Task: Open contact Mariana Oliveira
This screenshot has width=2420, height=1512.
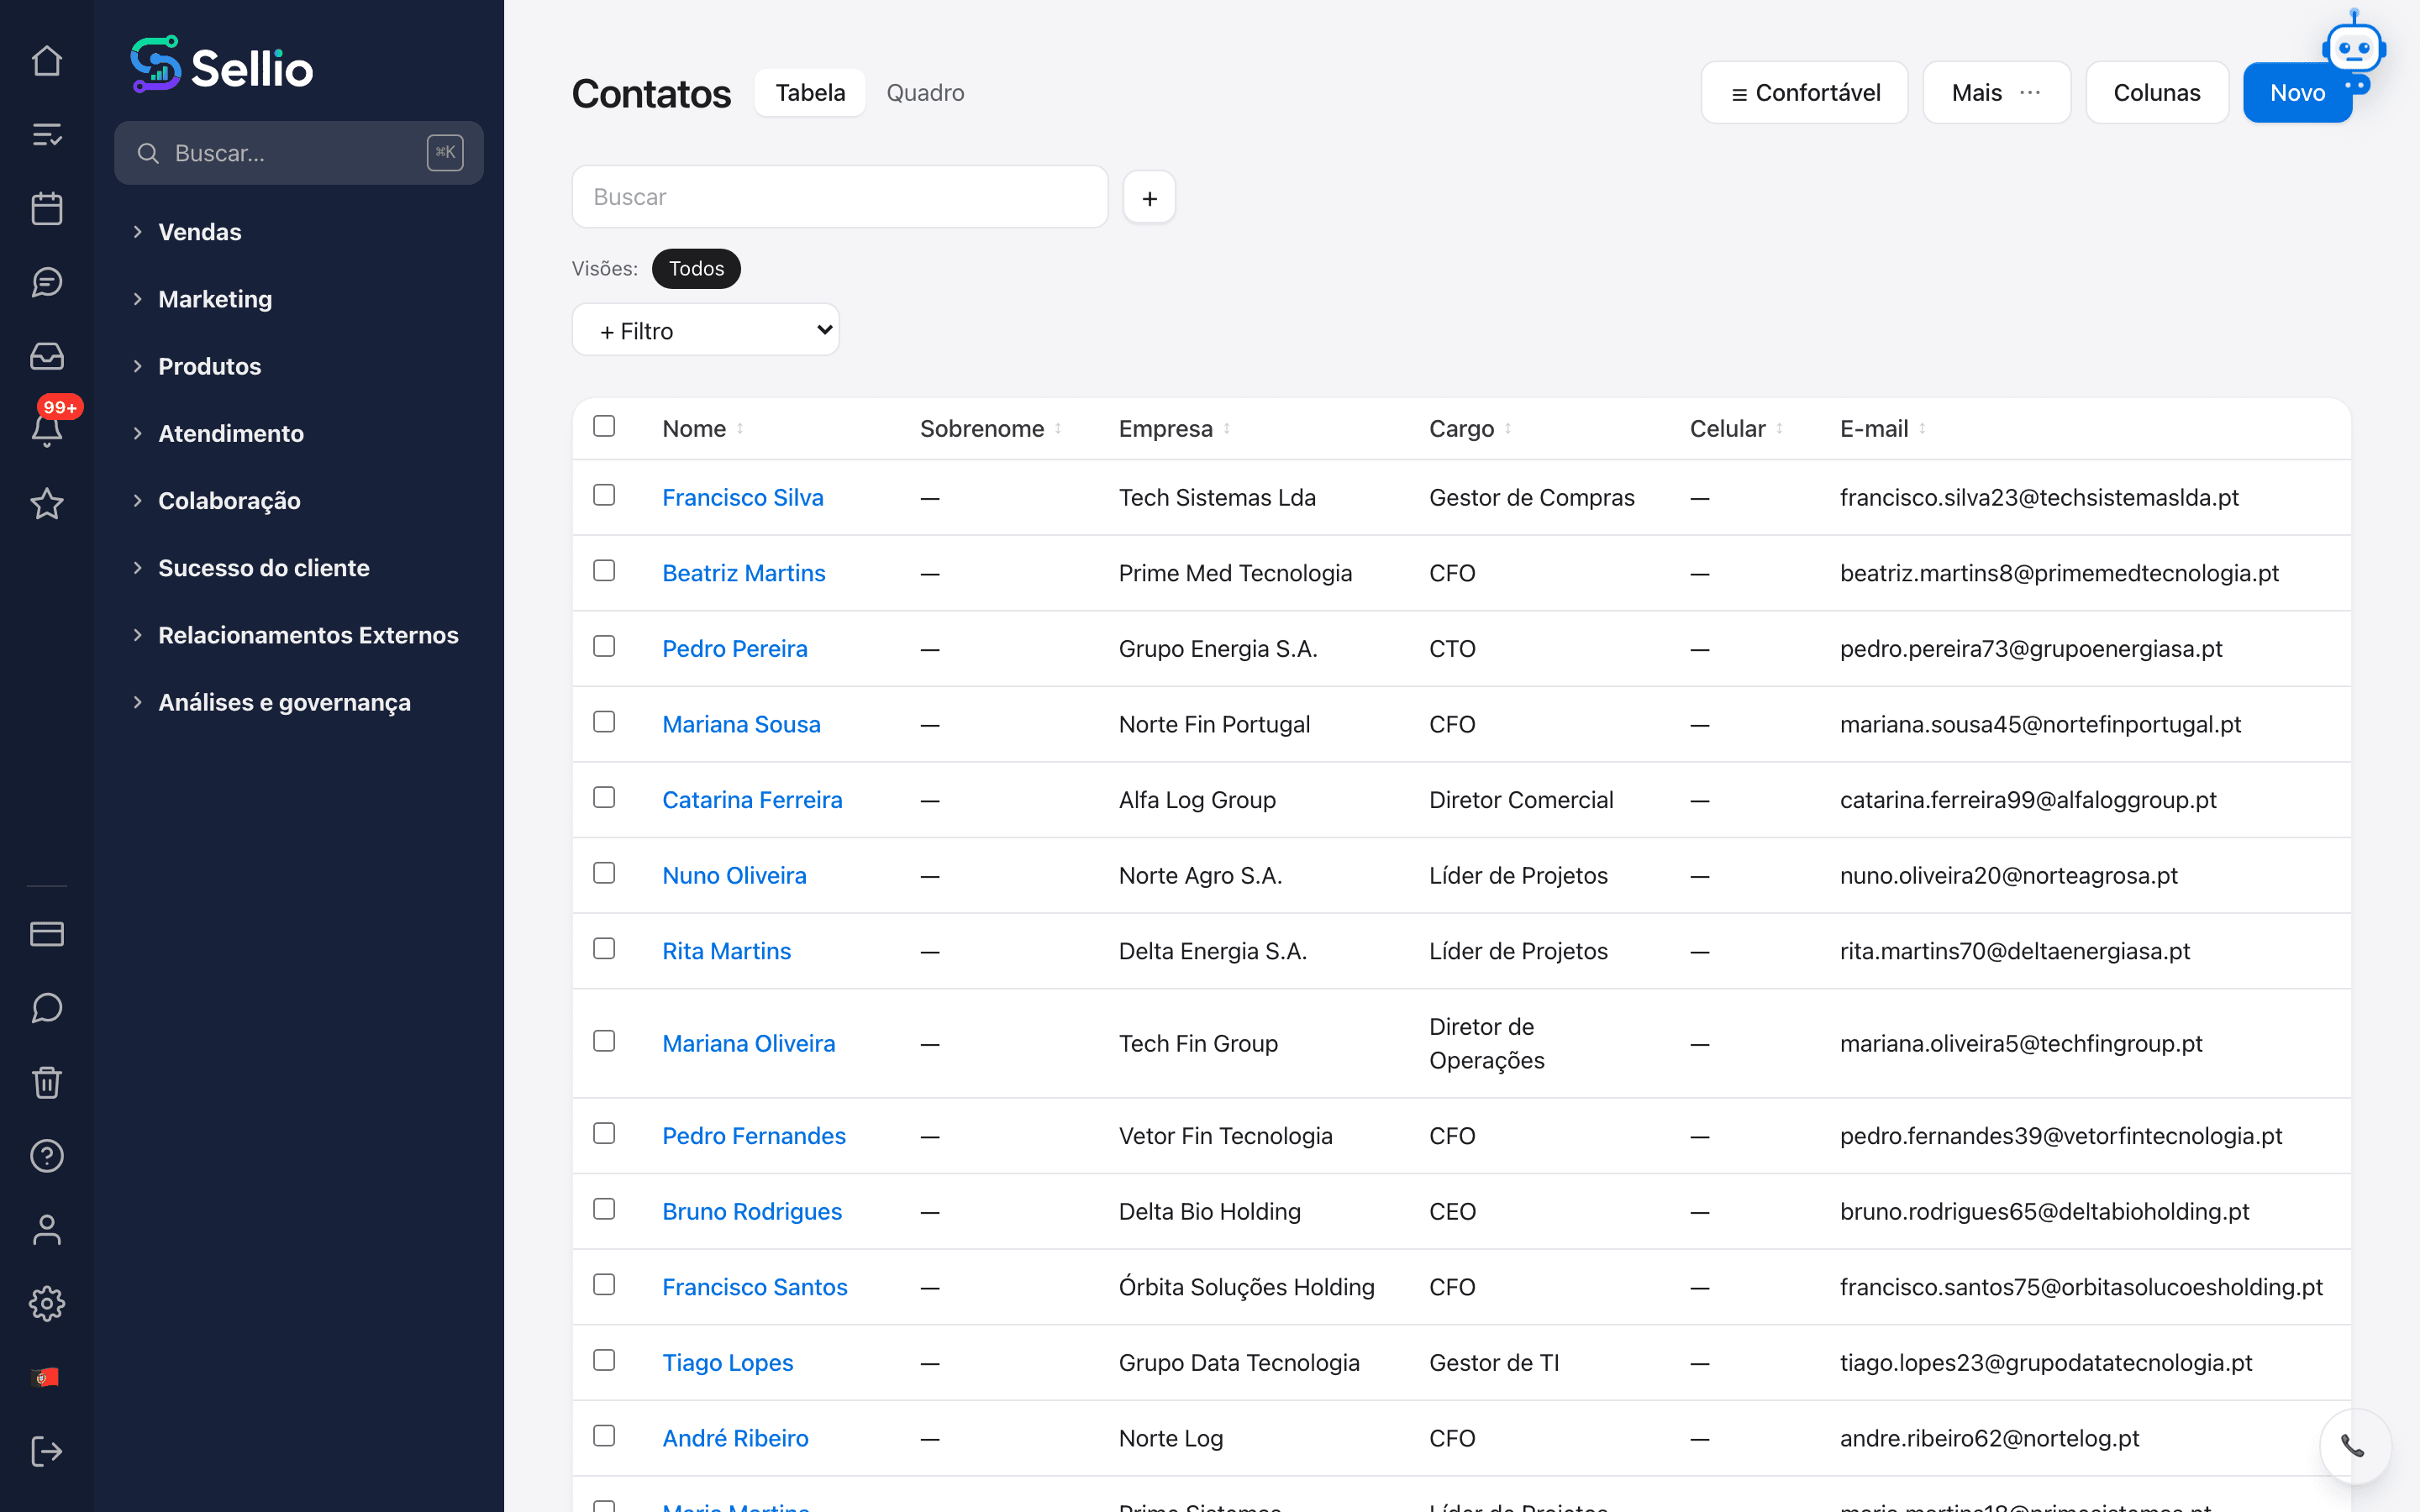Action: coord(748,1043)
